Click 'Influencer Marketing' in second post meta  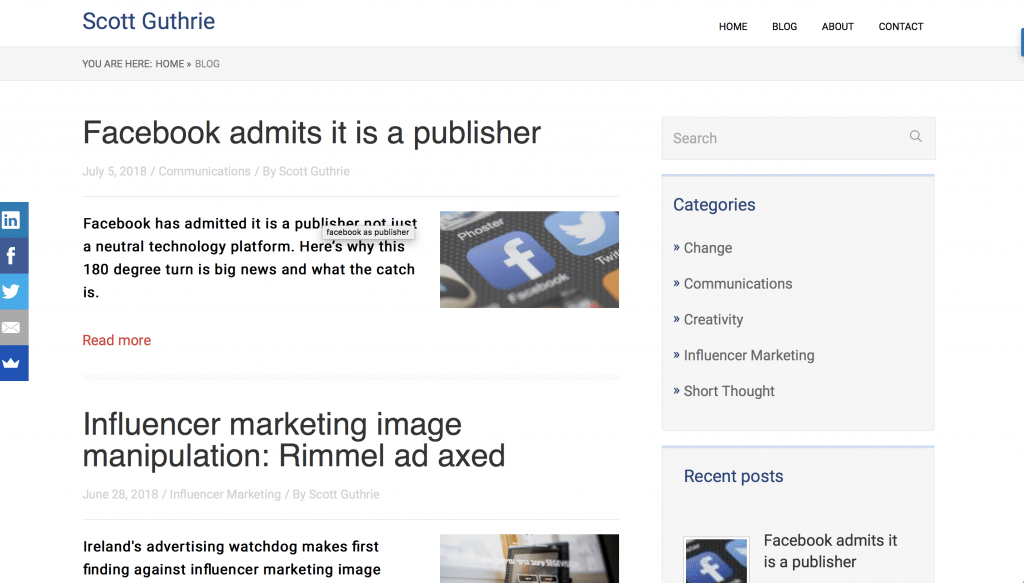click(225, 494)
